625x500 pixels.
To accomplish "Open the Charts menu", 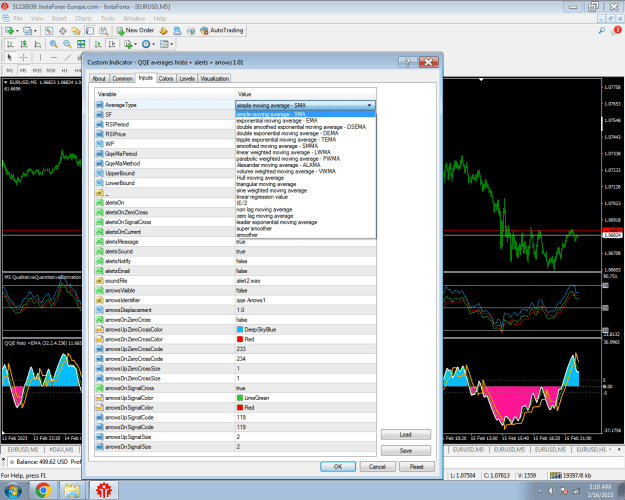I will pyautogui.click(x=83, y=18).
